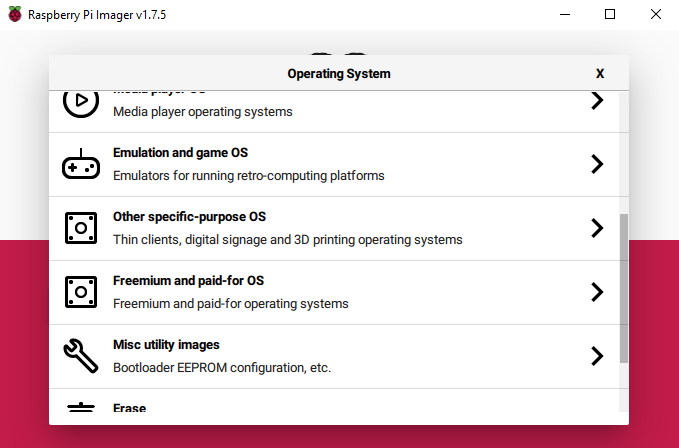The width and height of the screenshot is (679, 448).
Task: Expand Media player operating systems chevron
Action: pyautogui.click(x=597, y=100)
